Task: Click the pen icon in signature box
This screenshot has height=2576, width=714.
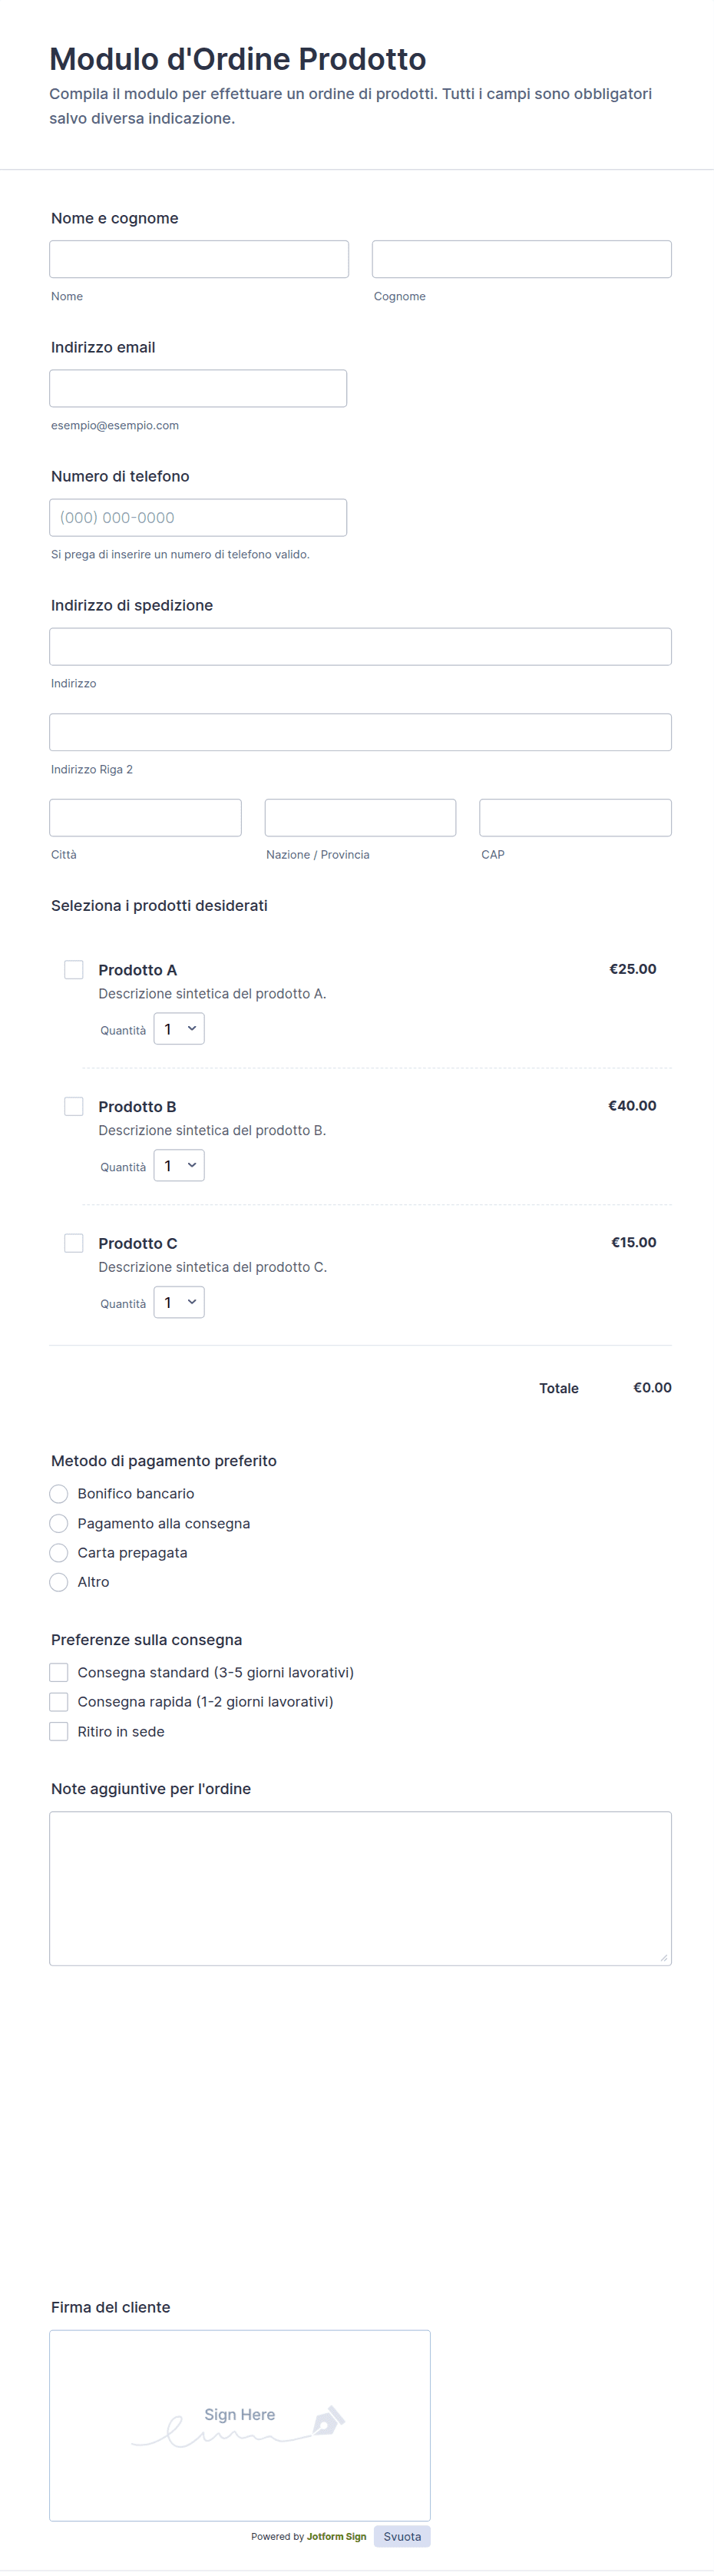Action: click(328, 2421)
